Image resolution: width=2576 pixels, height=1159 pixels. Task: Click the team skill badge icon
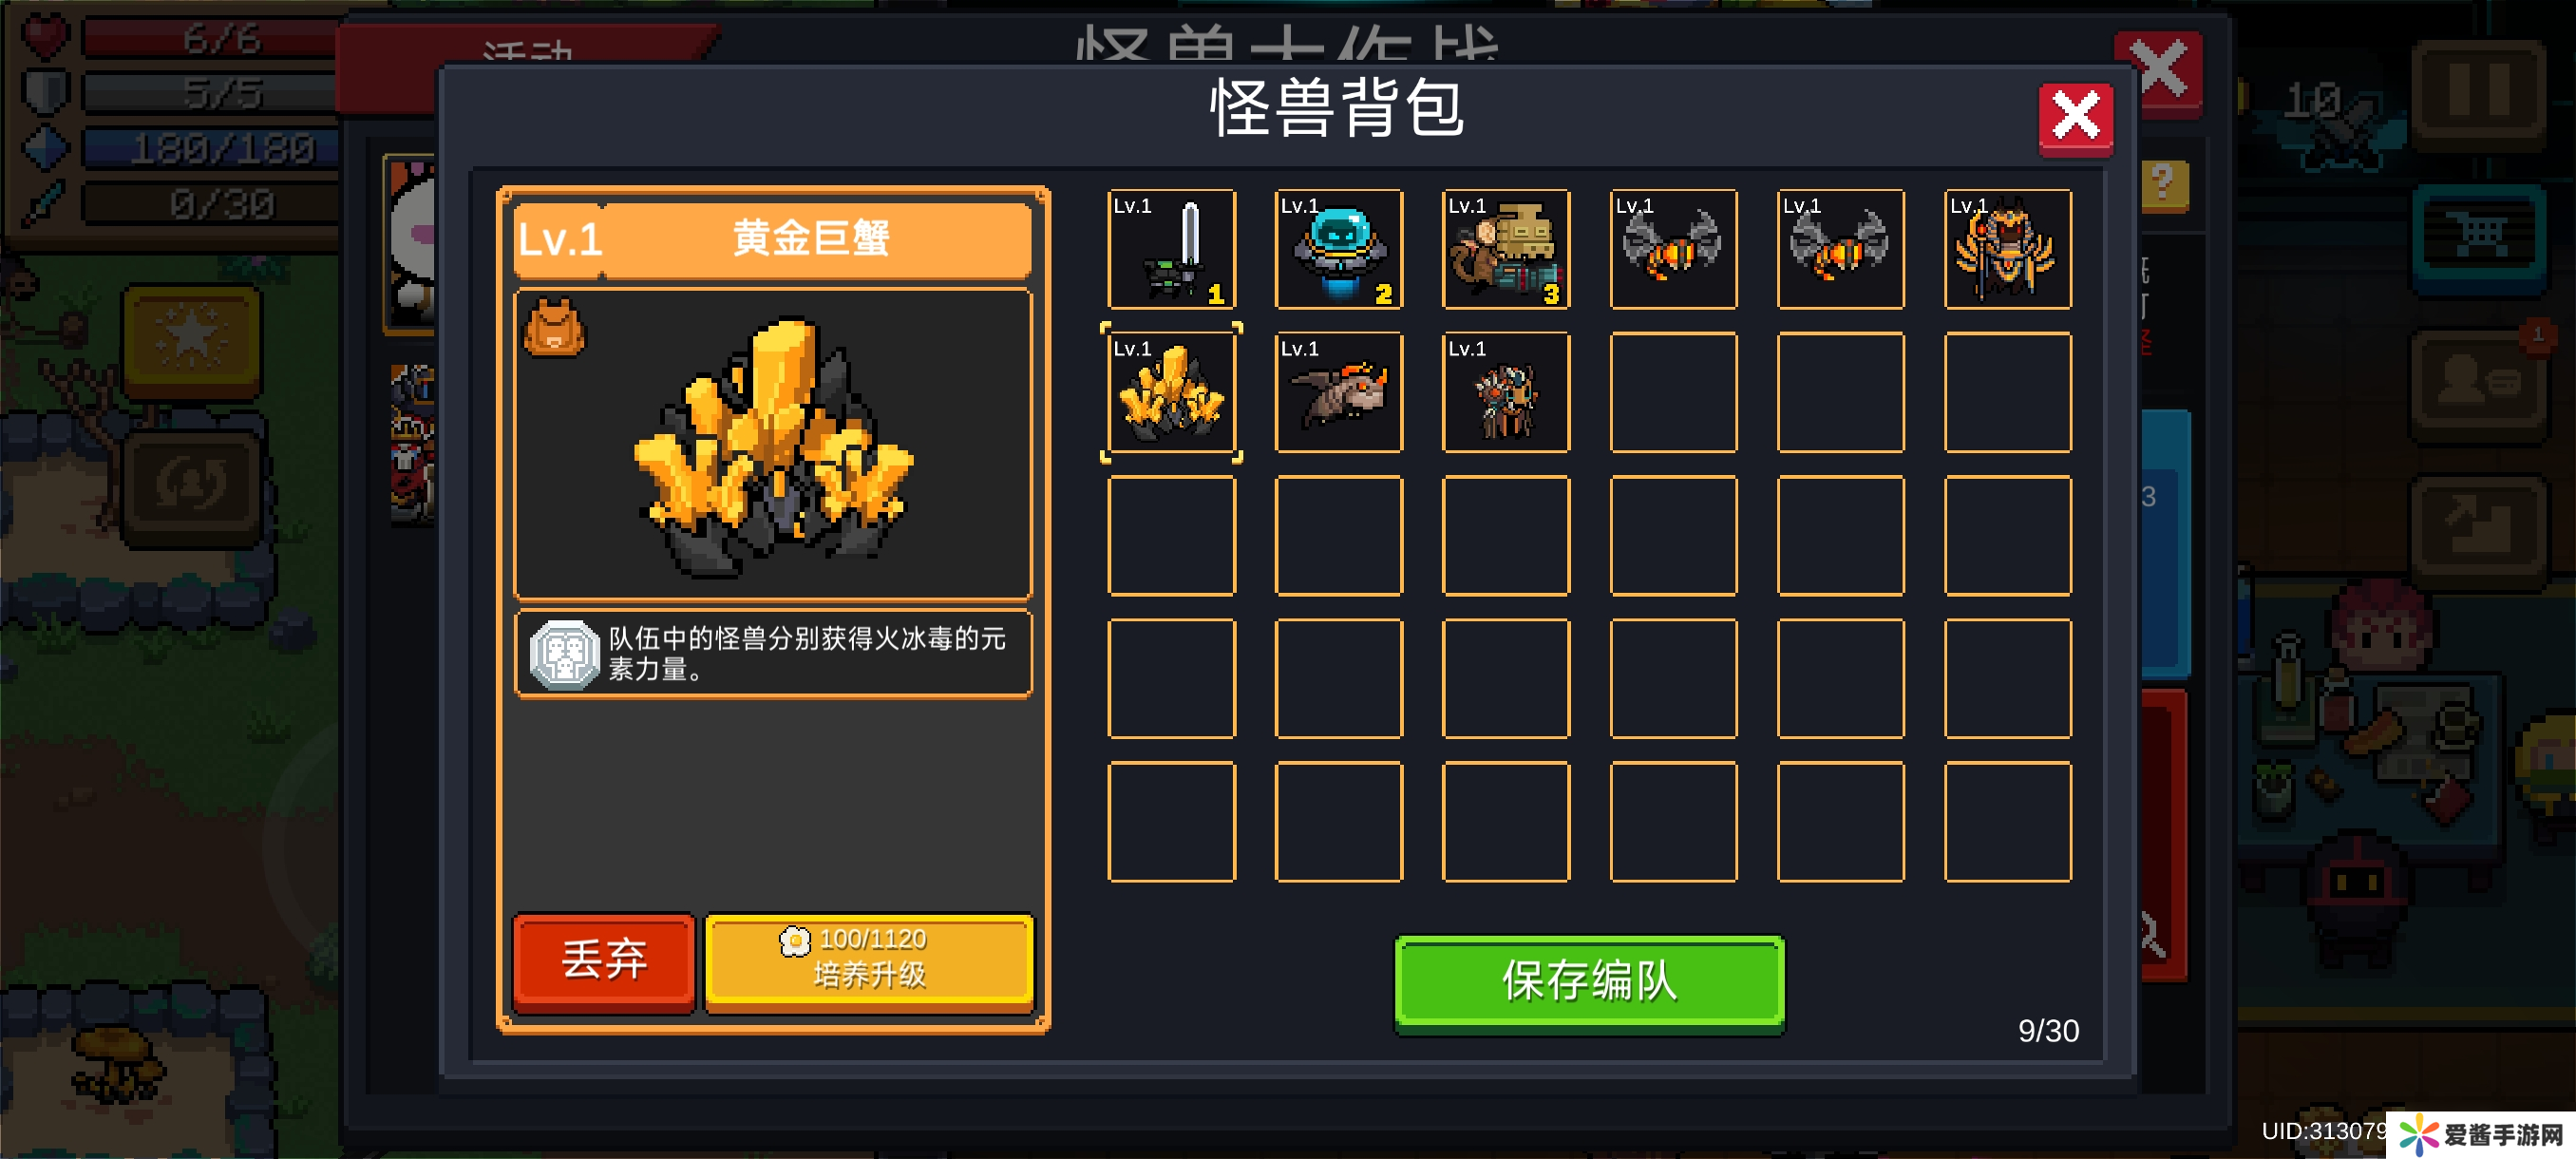click(564, 655)
